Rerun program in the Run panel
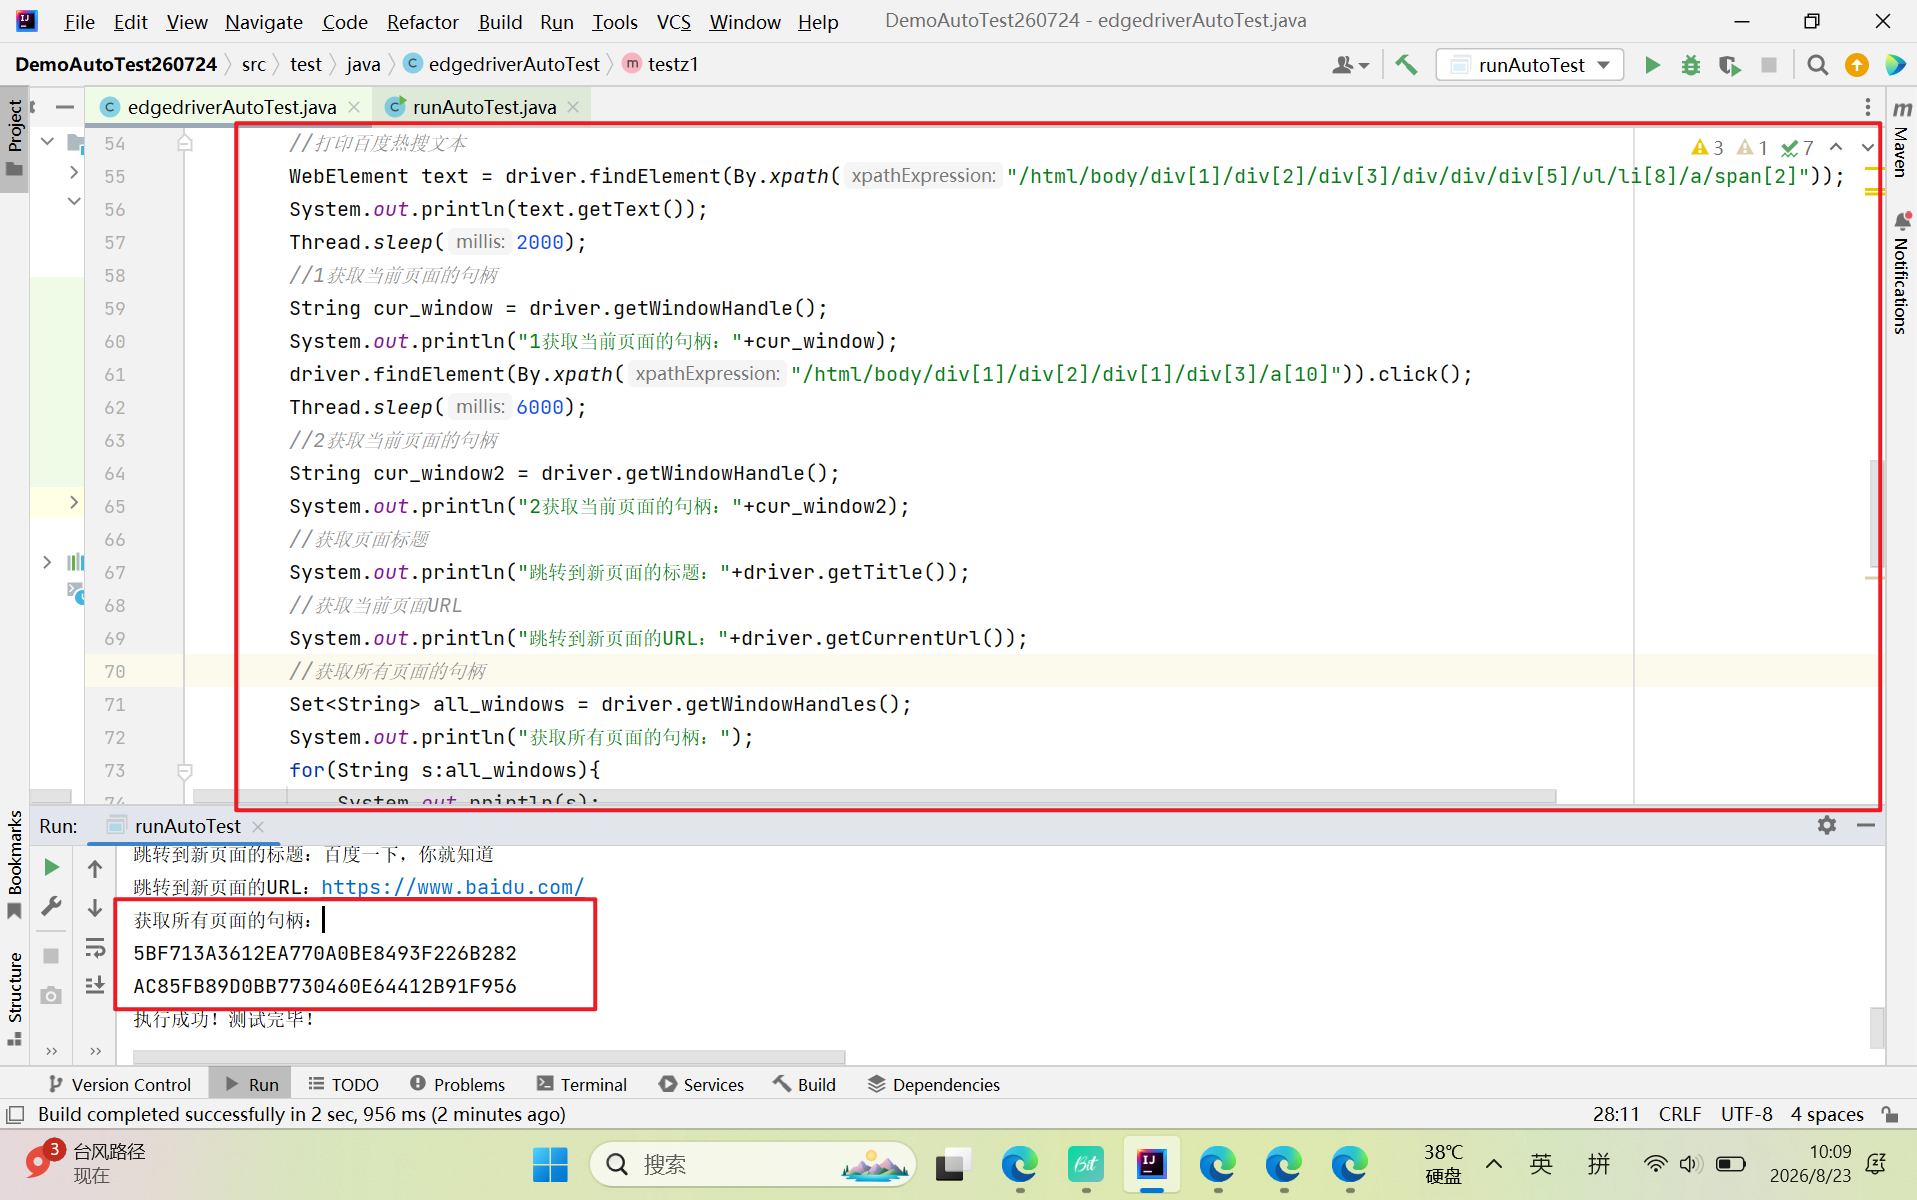 click(51, 867)
